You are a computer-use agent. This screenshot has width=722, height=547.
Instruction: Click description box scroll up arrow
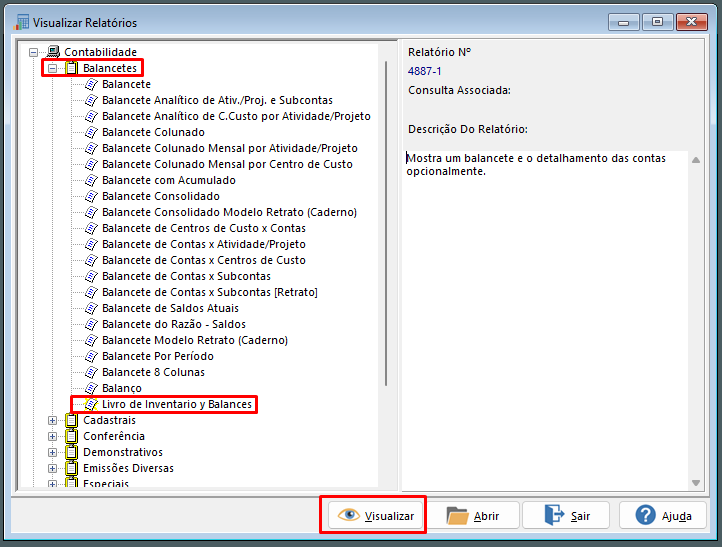point(696,160)
